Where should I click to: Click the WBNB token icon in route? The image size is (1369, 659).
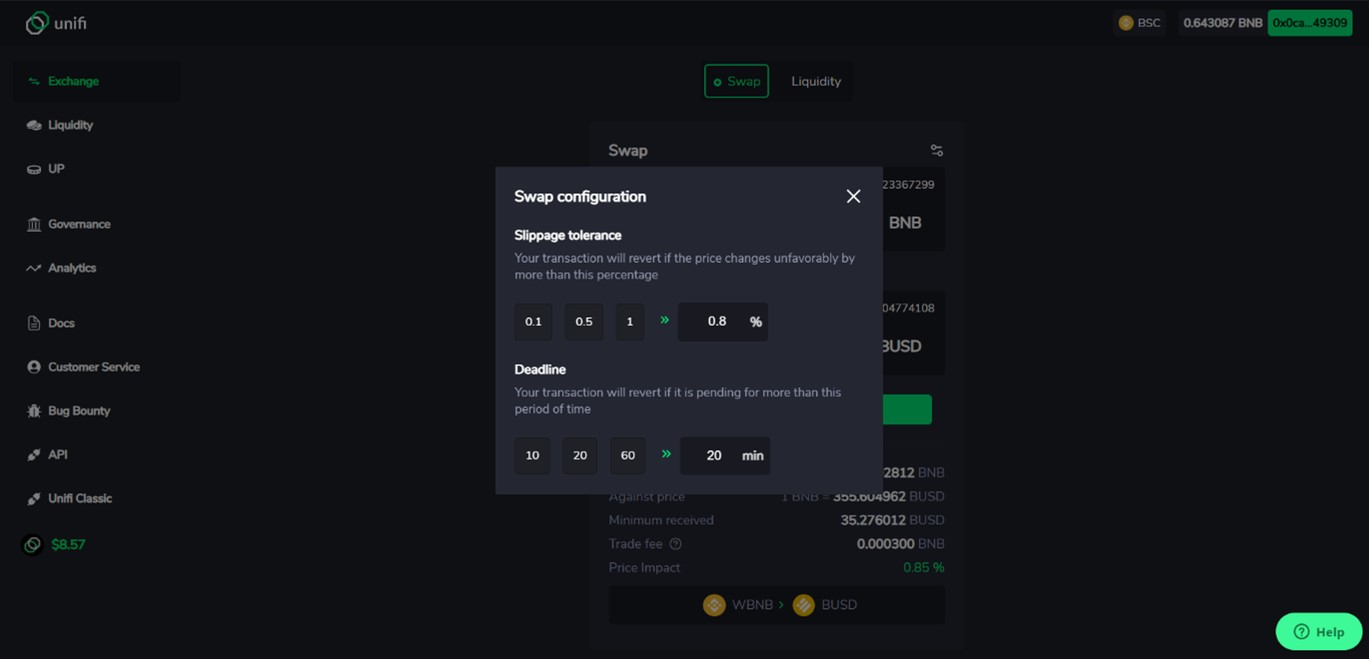714,605
